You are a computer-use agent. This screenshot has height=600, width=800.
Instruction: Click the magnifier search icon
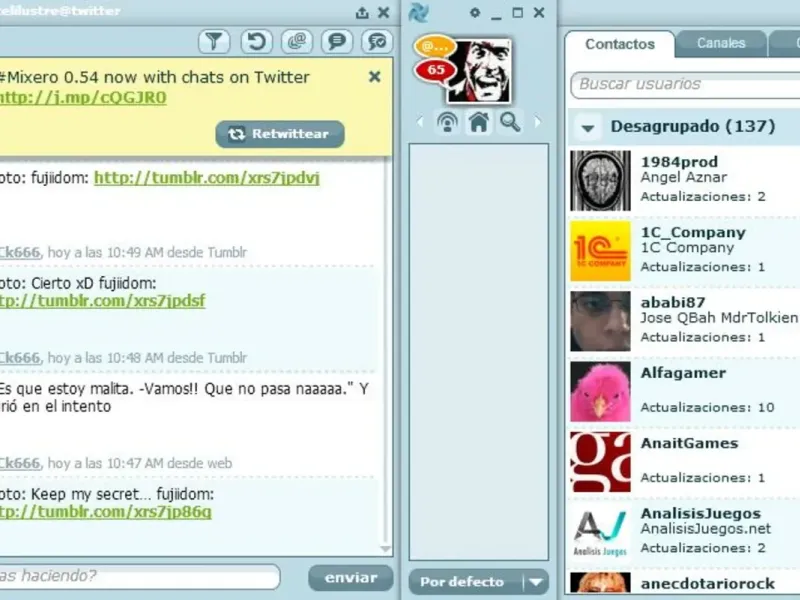click(510, 122)
